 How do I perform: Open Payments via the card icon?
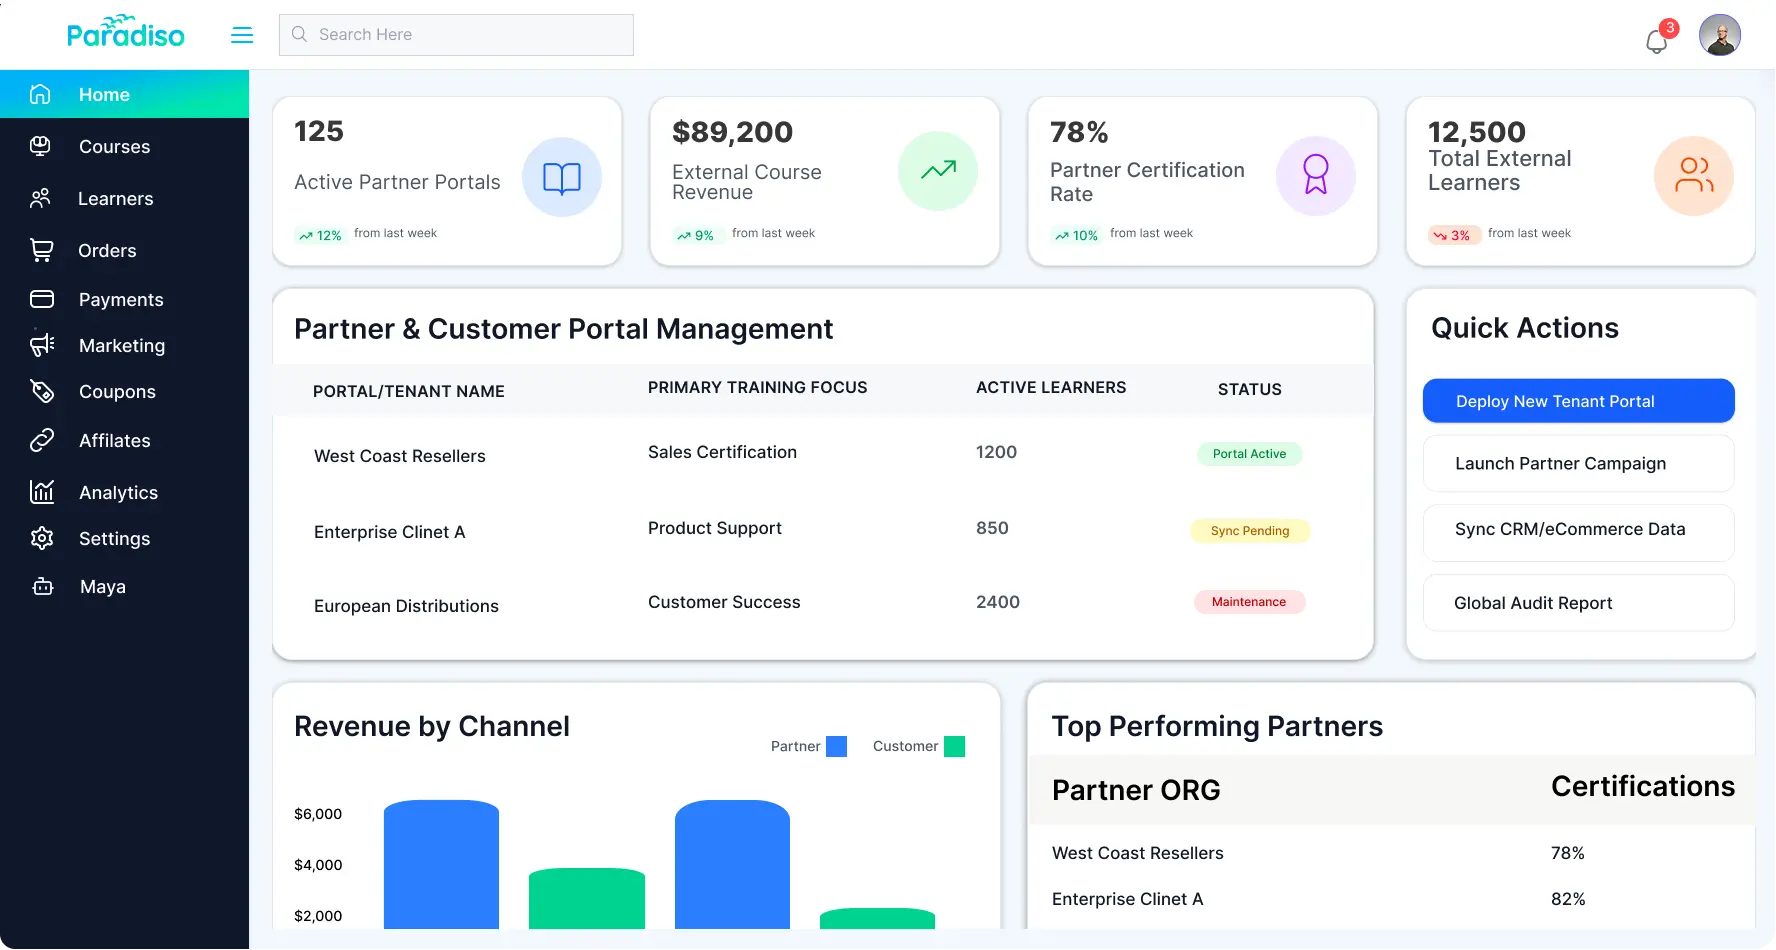pyautogui.click(x=40, y=299)
